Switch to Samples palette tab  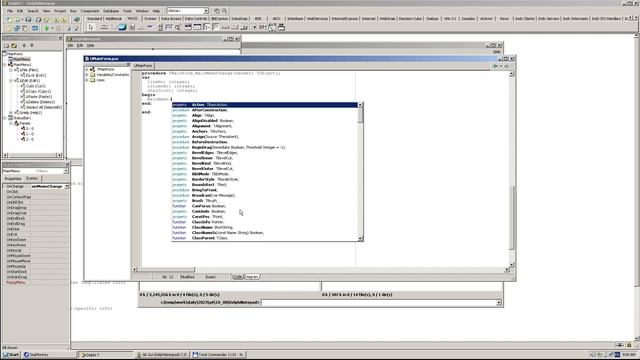(468, 19)
